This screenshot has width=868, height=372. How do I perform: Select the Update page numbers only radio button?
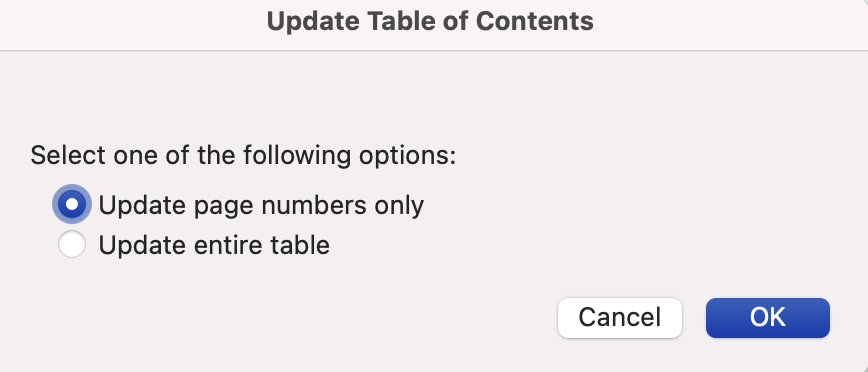pyautogui.click(x=72, y=204)
